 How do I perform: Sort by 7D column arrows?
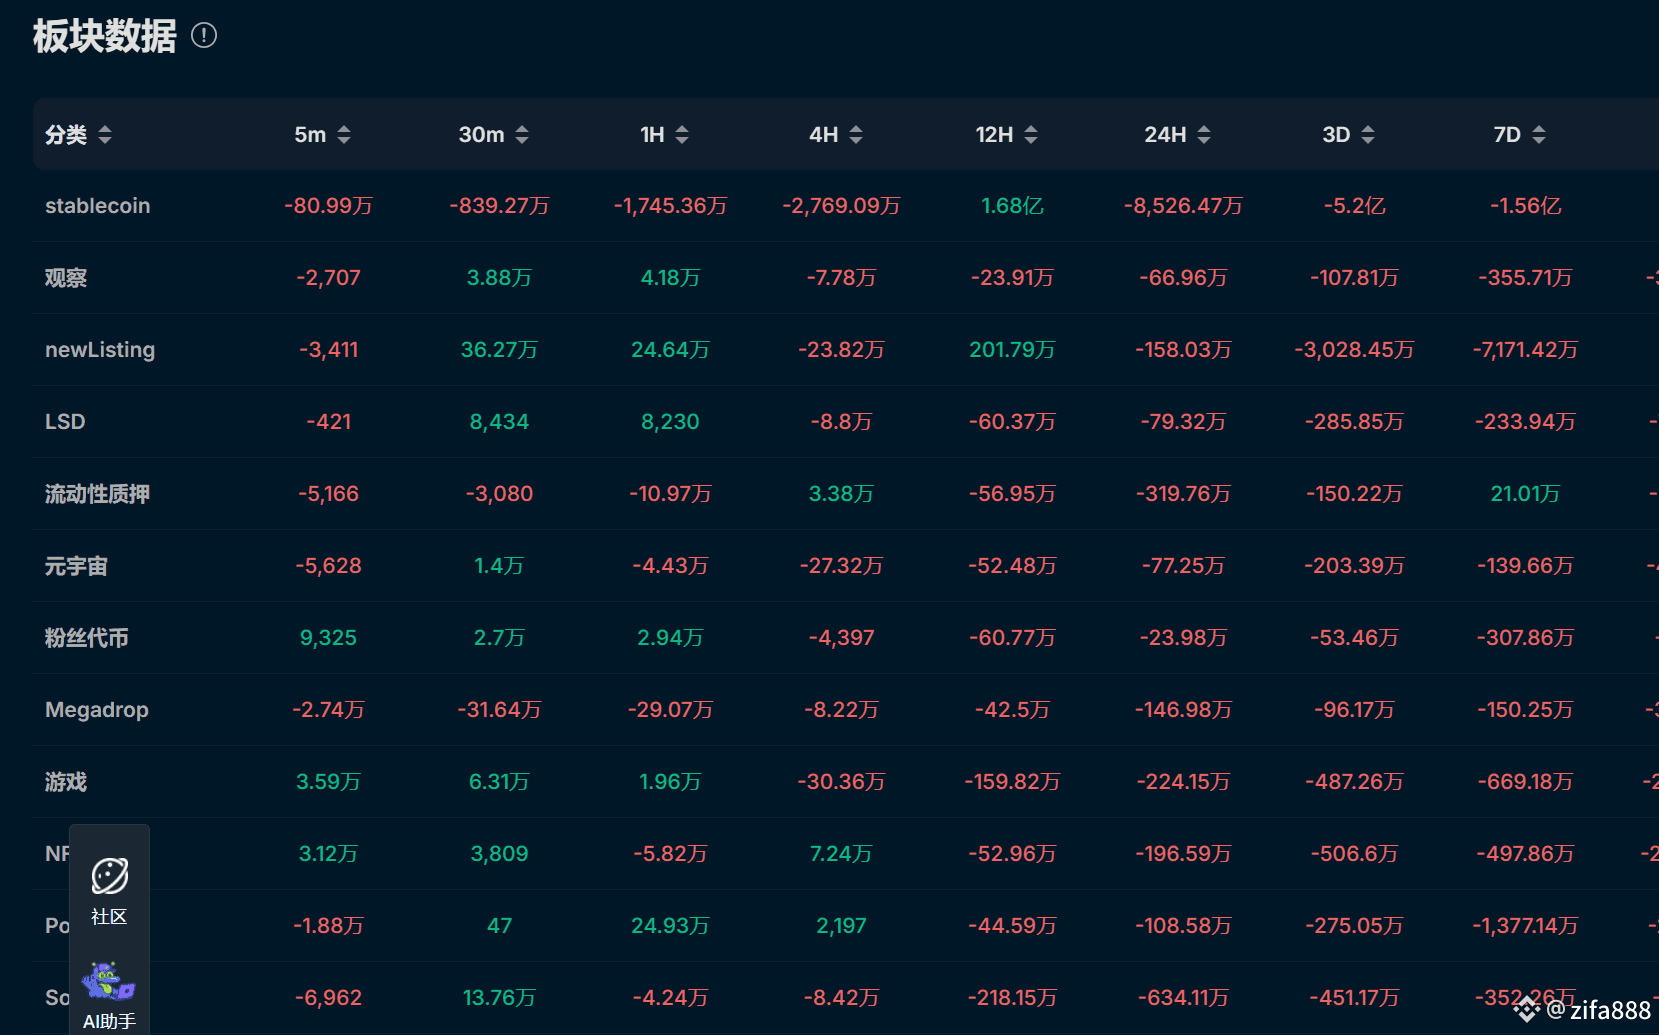(1539, 135)
